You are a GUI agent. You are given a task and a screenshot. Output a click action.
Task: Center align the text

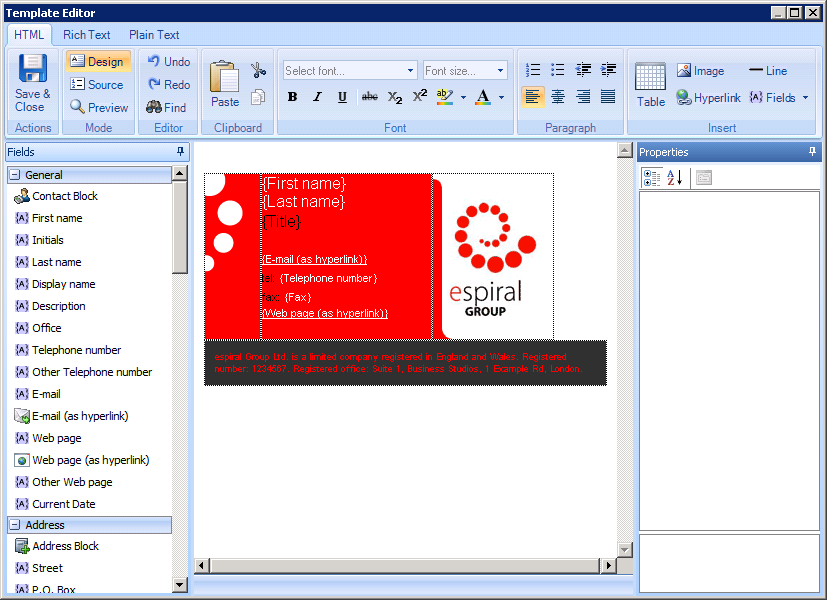pyautogui.click(x=558, y=97)
